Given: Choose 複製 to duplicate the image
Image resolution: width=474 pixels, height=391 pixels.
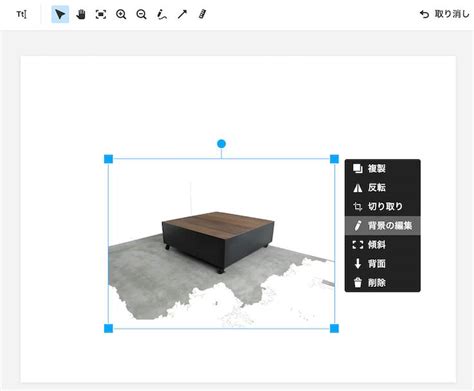Looking at the screenshot, I should (x=382, y=169).
